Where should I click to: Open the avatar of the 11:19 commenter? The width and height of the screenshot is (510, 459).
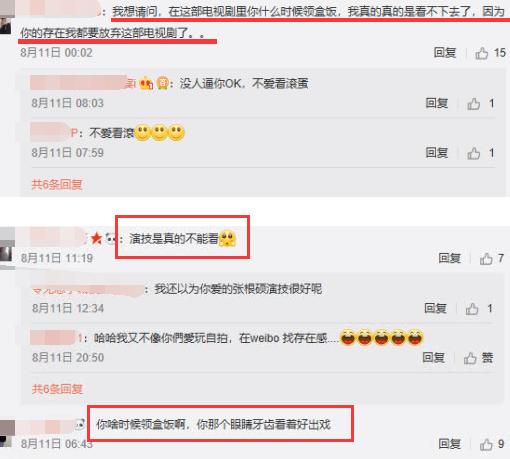pos(7,248)
